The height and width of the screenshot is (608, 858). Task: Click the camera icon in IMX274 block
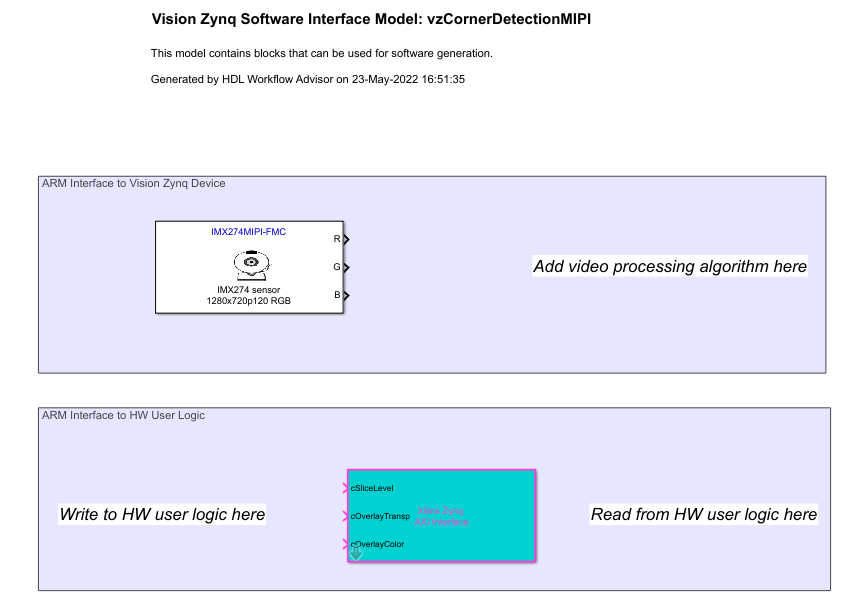(x=251, y=263)
